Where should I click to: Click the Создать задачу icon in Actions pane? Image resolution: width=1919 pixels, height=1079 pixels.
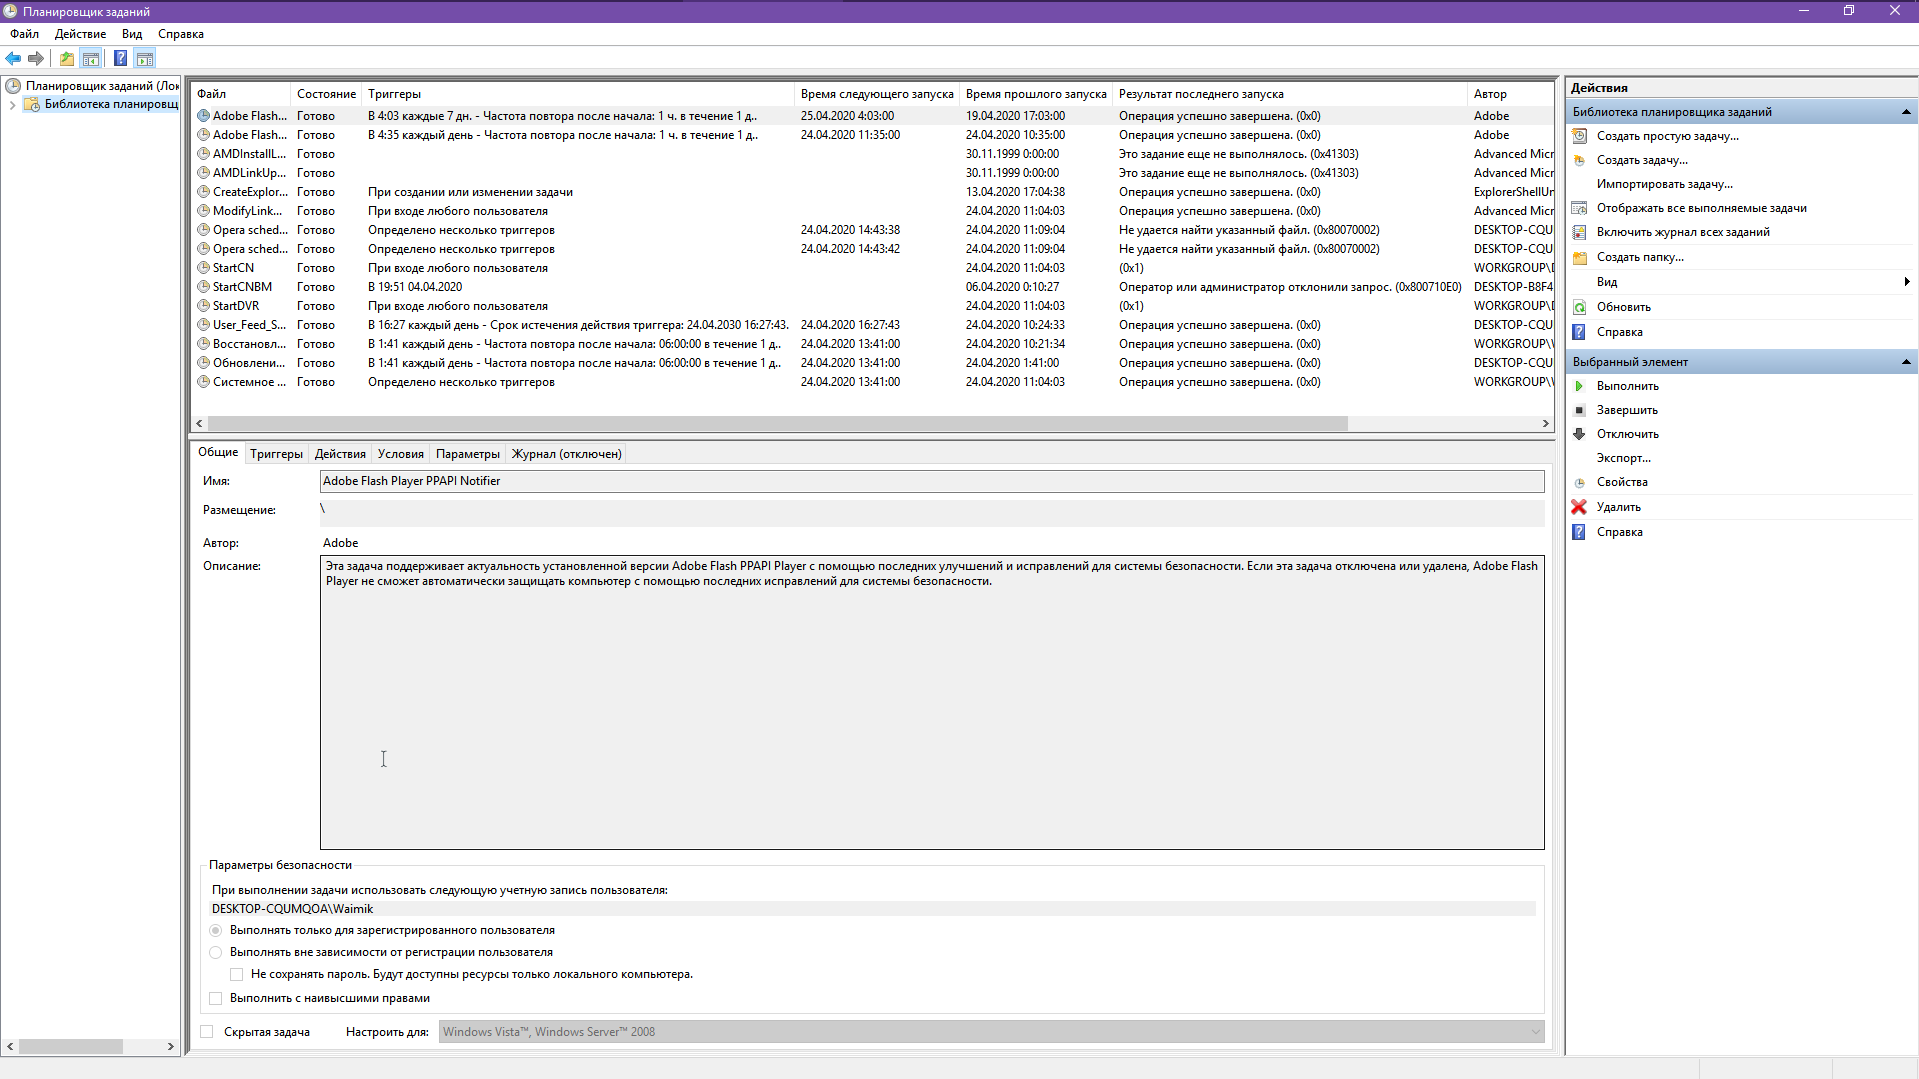1580,160
